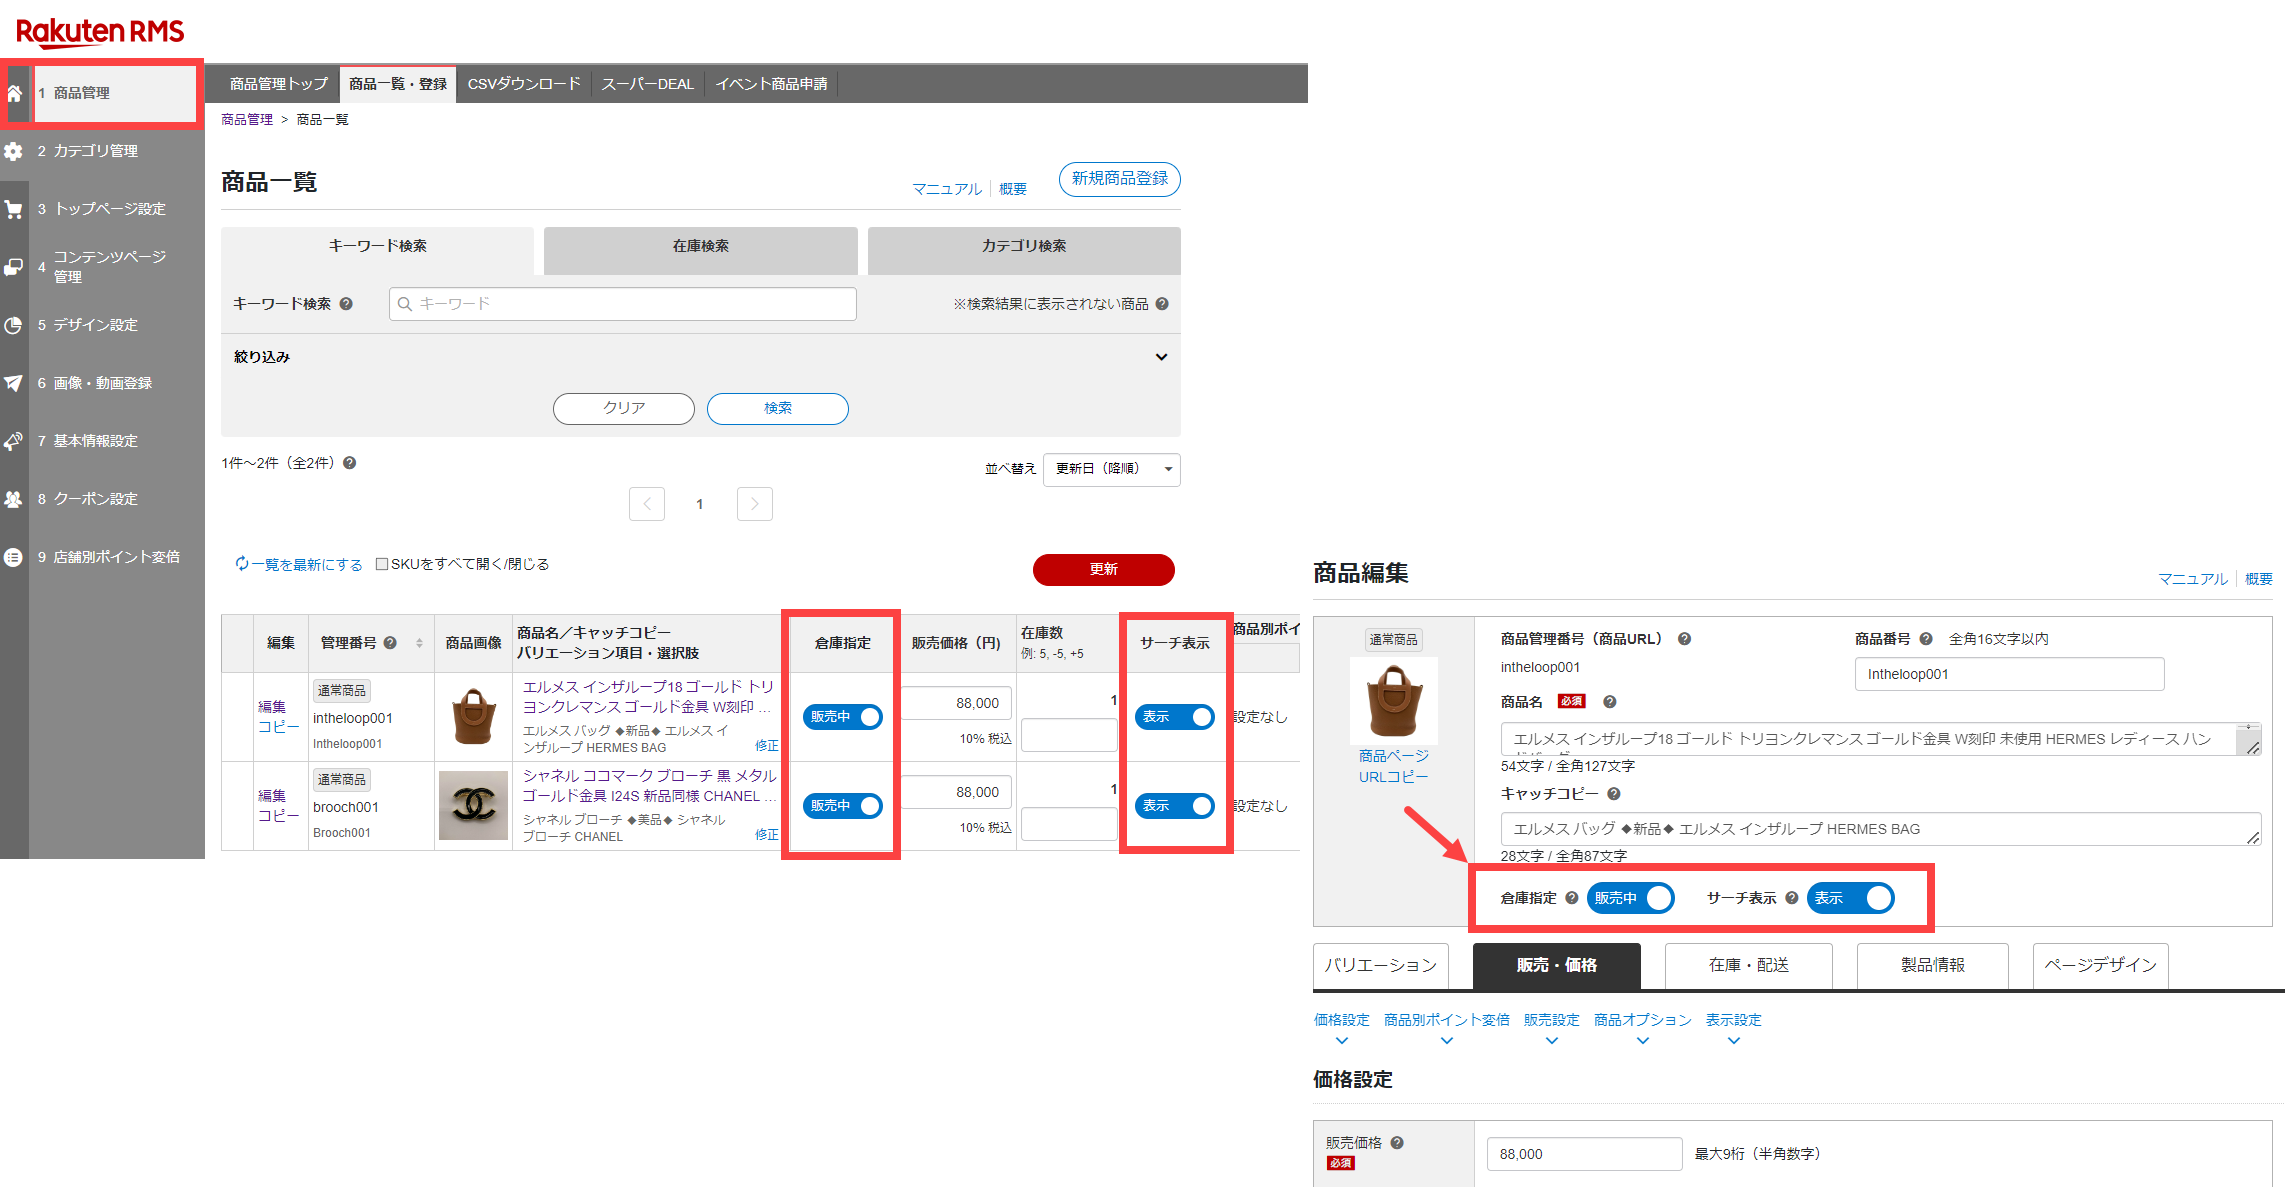
Task: Jump to 価格設定 section anchor
Action: click(x=1342, y=1020)
